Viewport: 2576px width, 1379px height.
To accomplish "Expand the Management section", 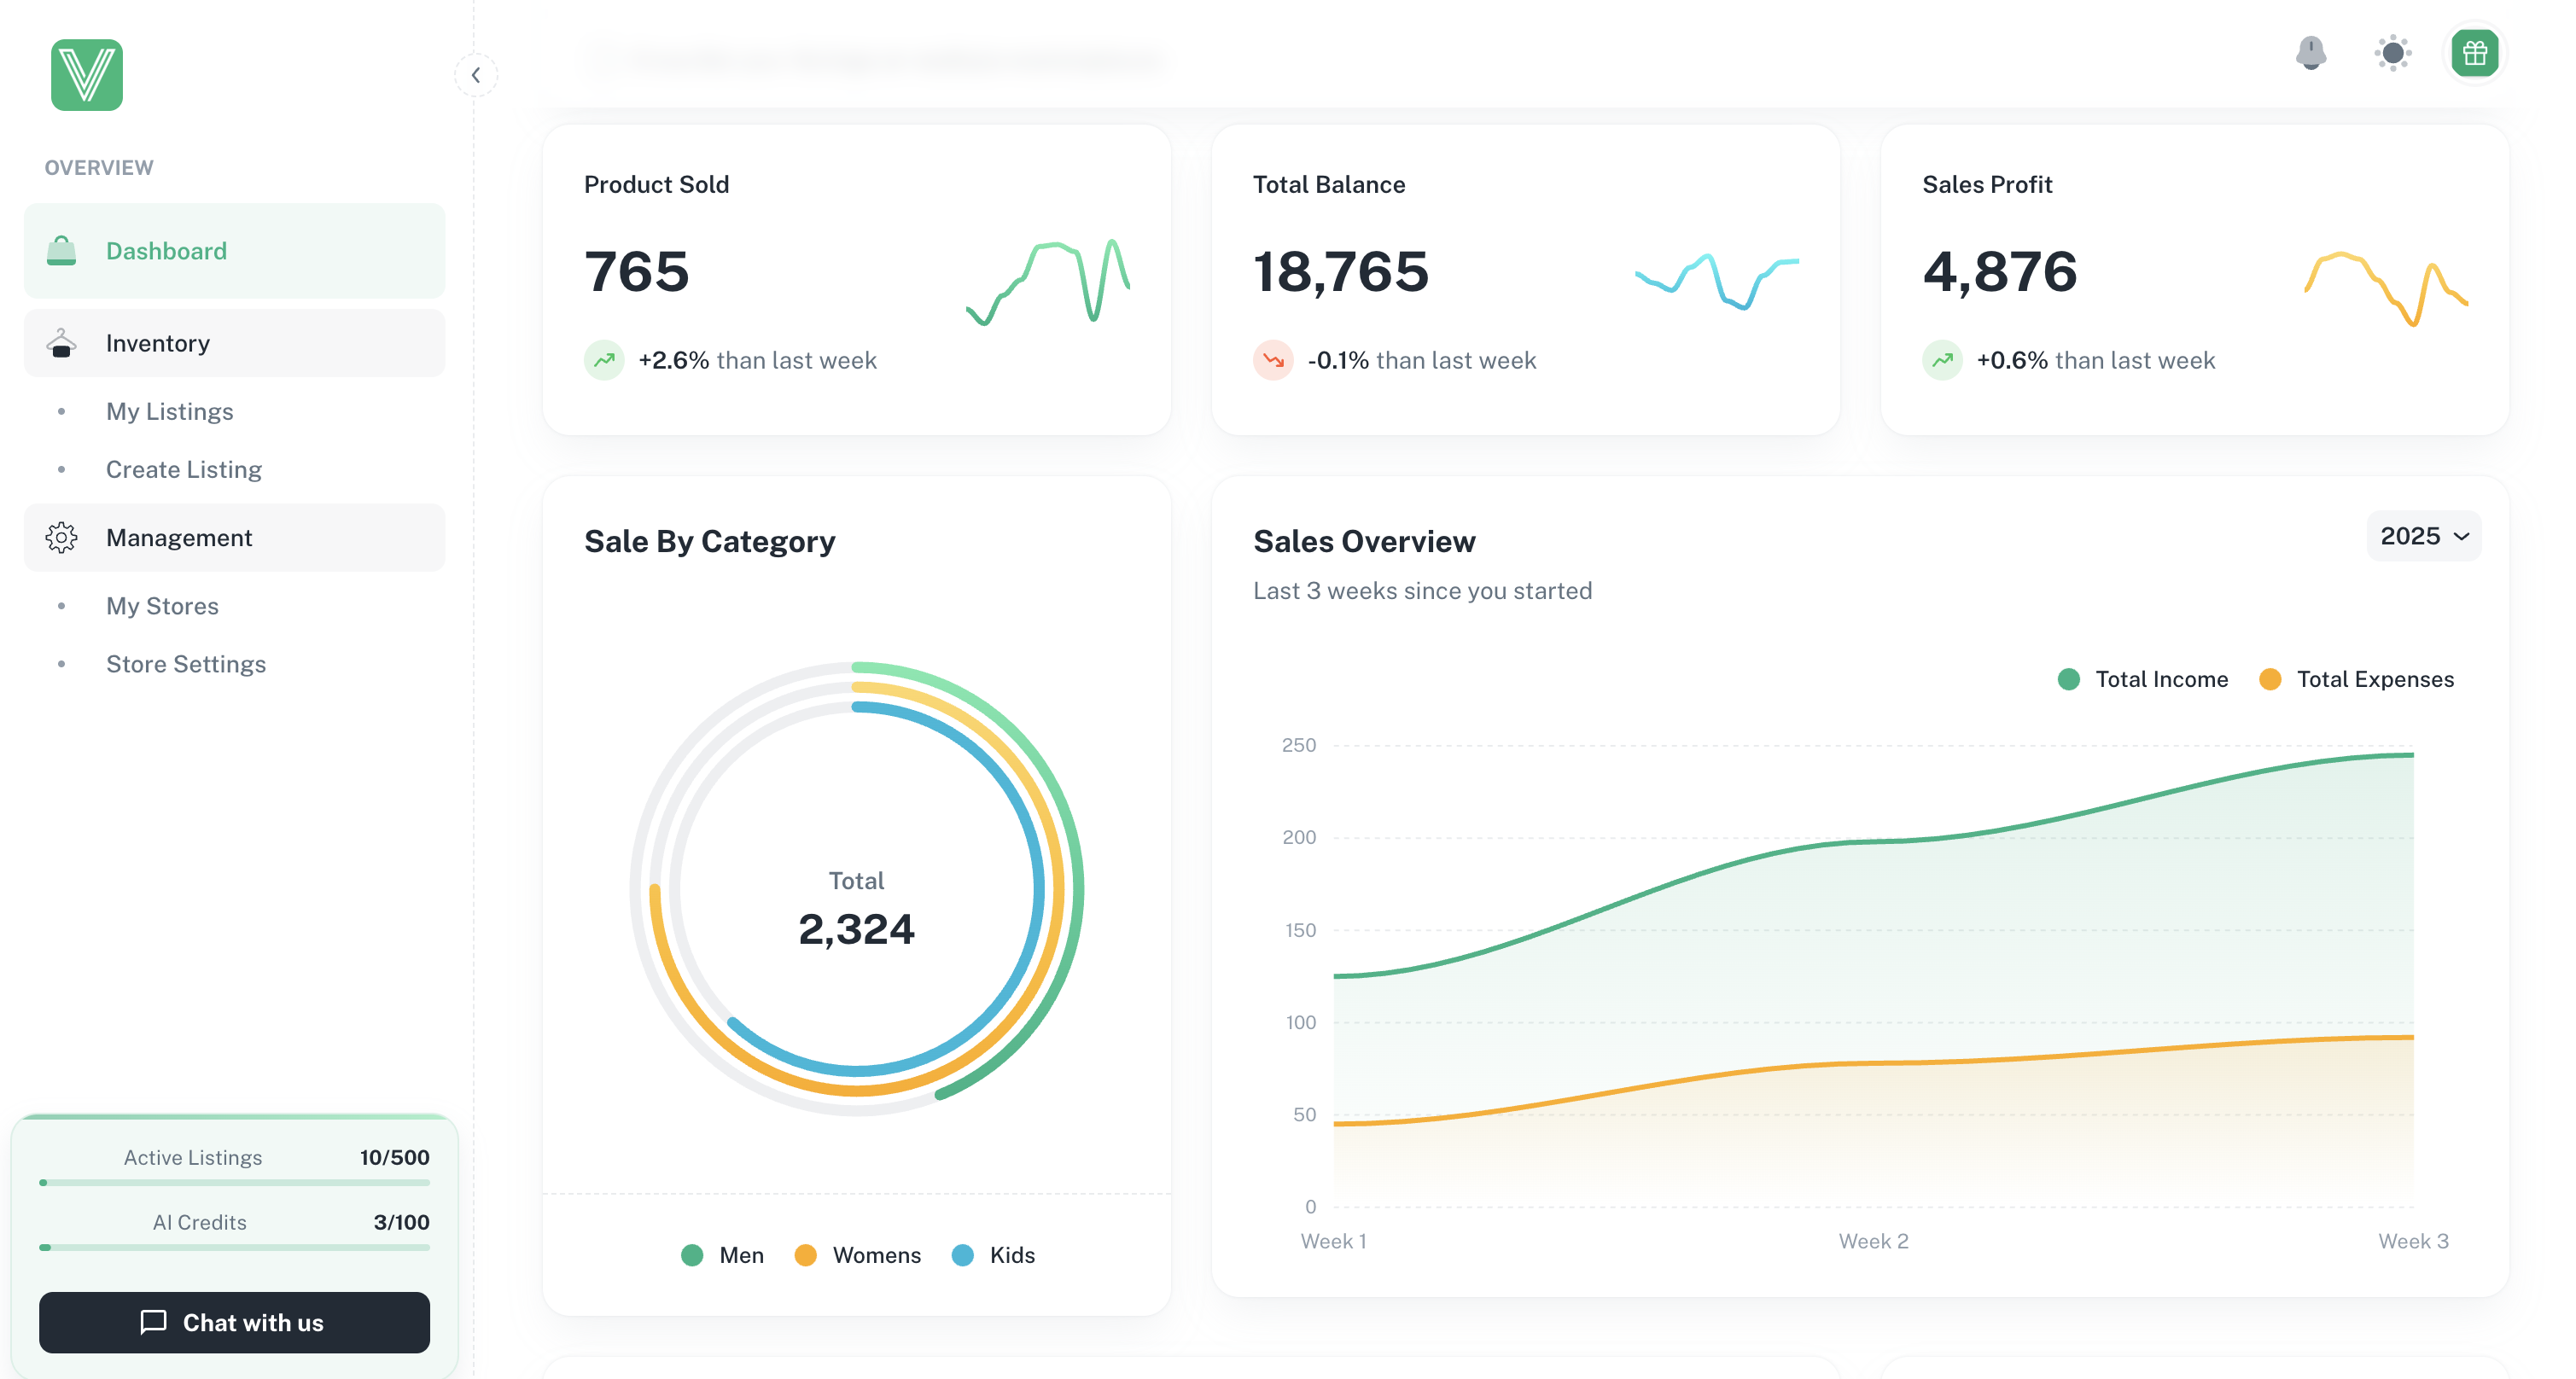I will pyautogui.click(x=235, y=538).
